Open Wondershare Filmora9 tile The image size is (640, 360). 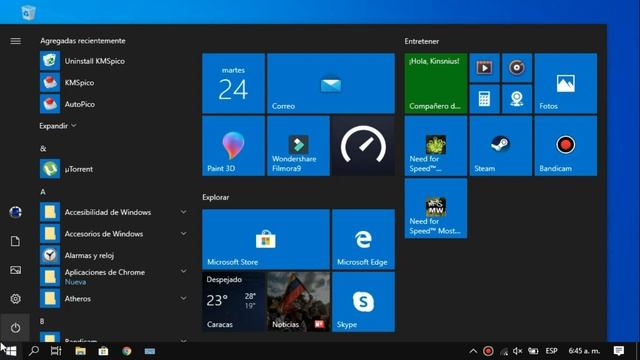[x=298, y=146]
